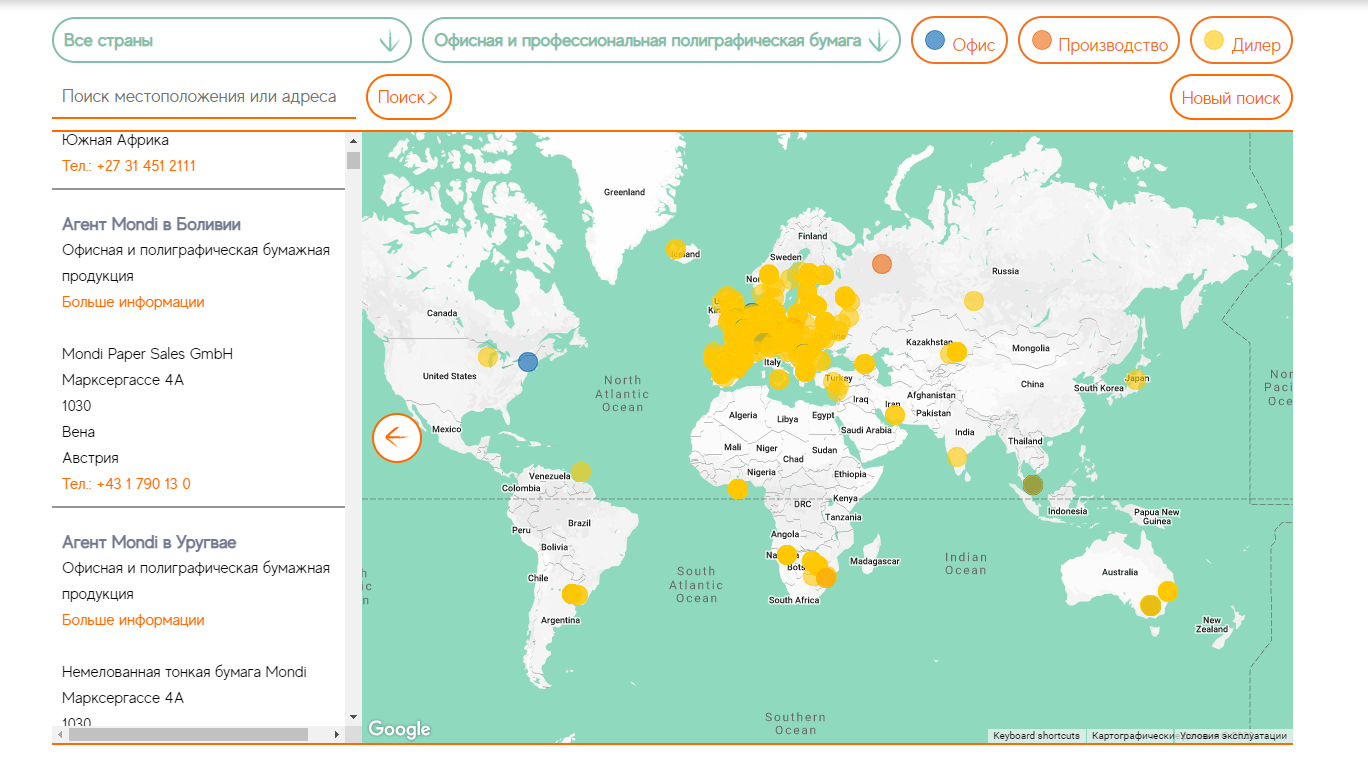Click the "Новый поиск" button

(x=1231, y=98)
